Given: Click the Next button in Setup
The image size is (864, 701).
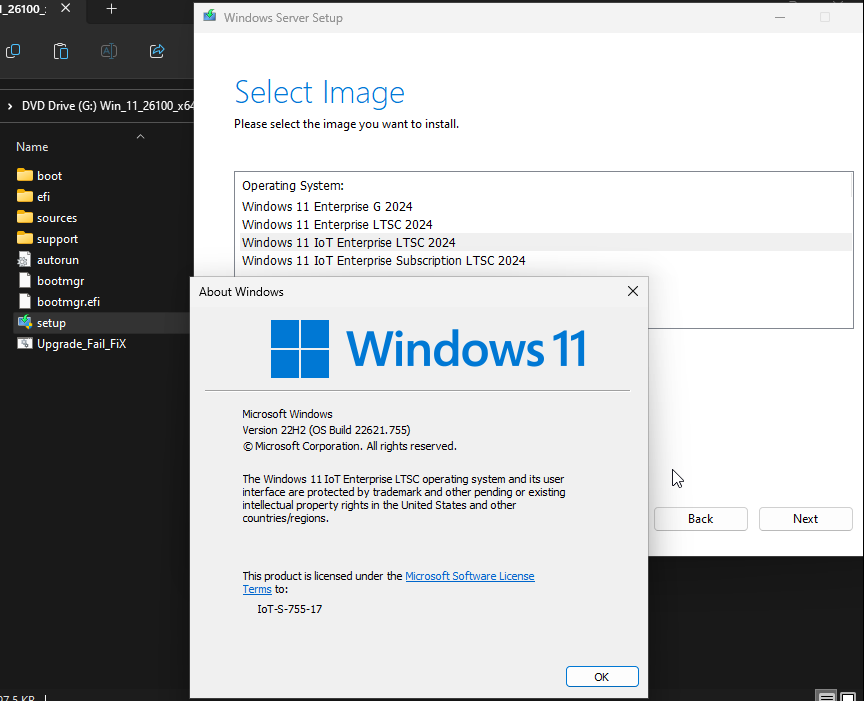Looking at the screenshot, I should [806, 519].
